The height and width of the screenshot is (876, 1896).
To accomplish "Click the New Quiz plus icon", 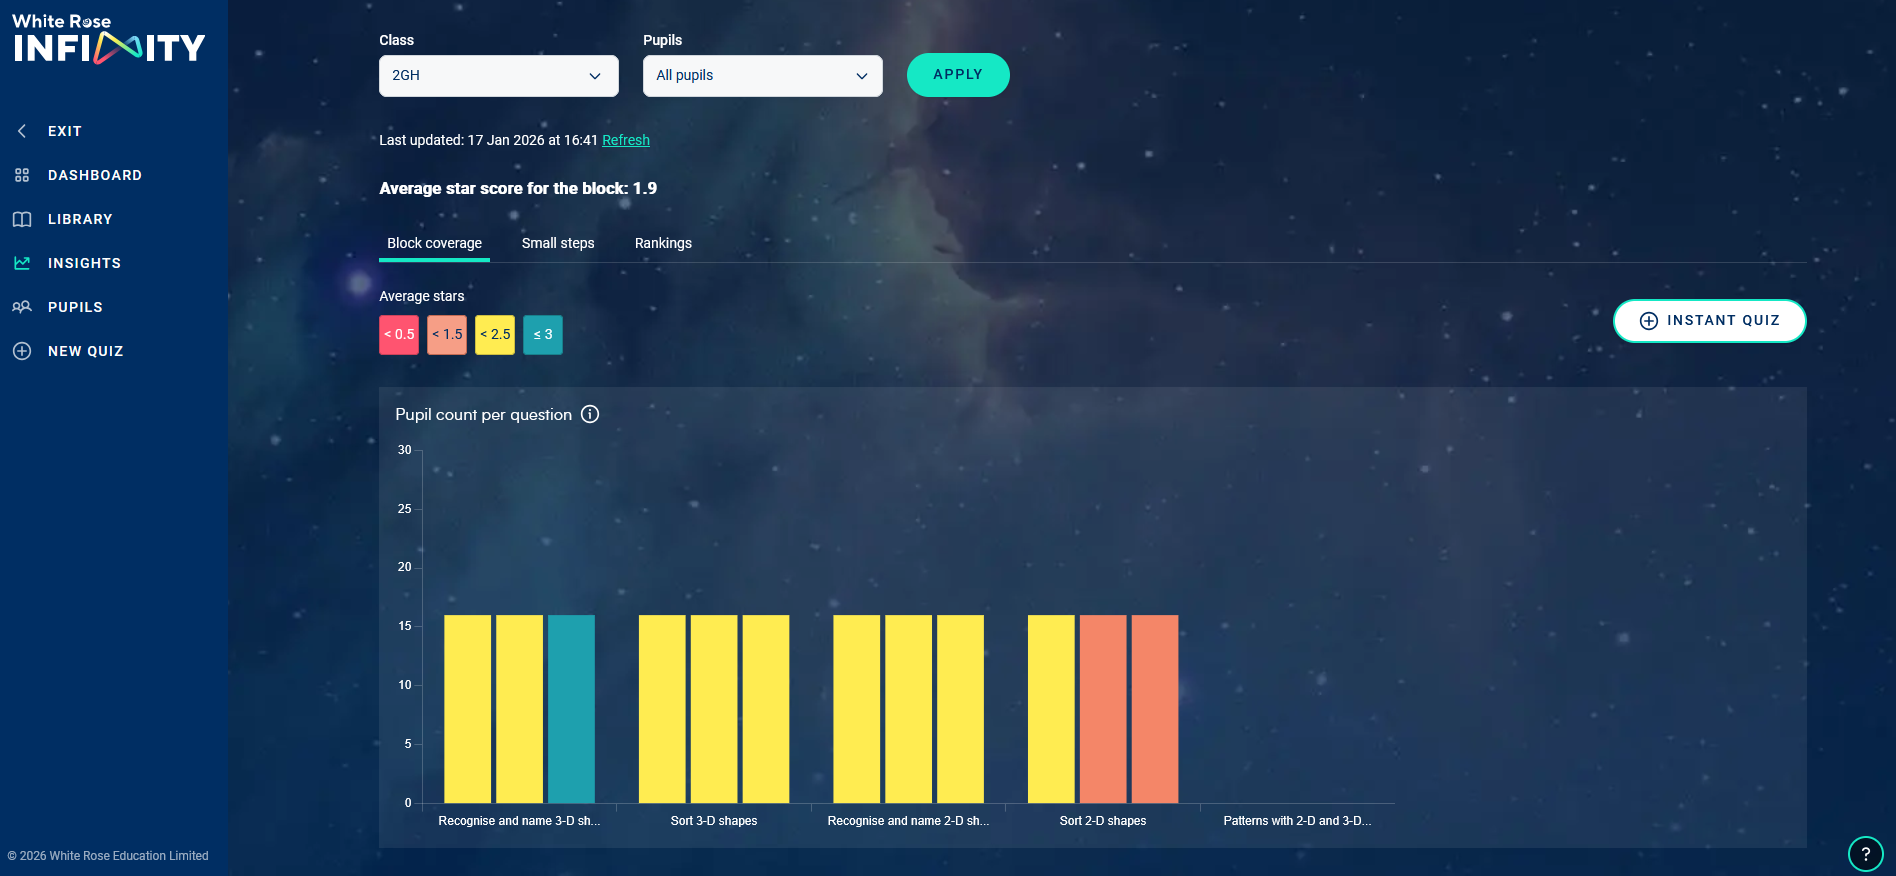I will coord(22,351).
